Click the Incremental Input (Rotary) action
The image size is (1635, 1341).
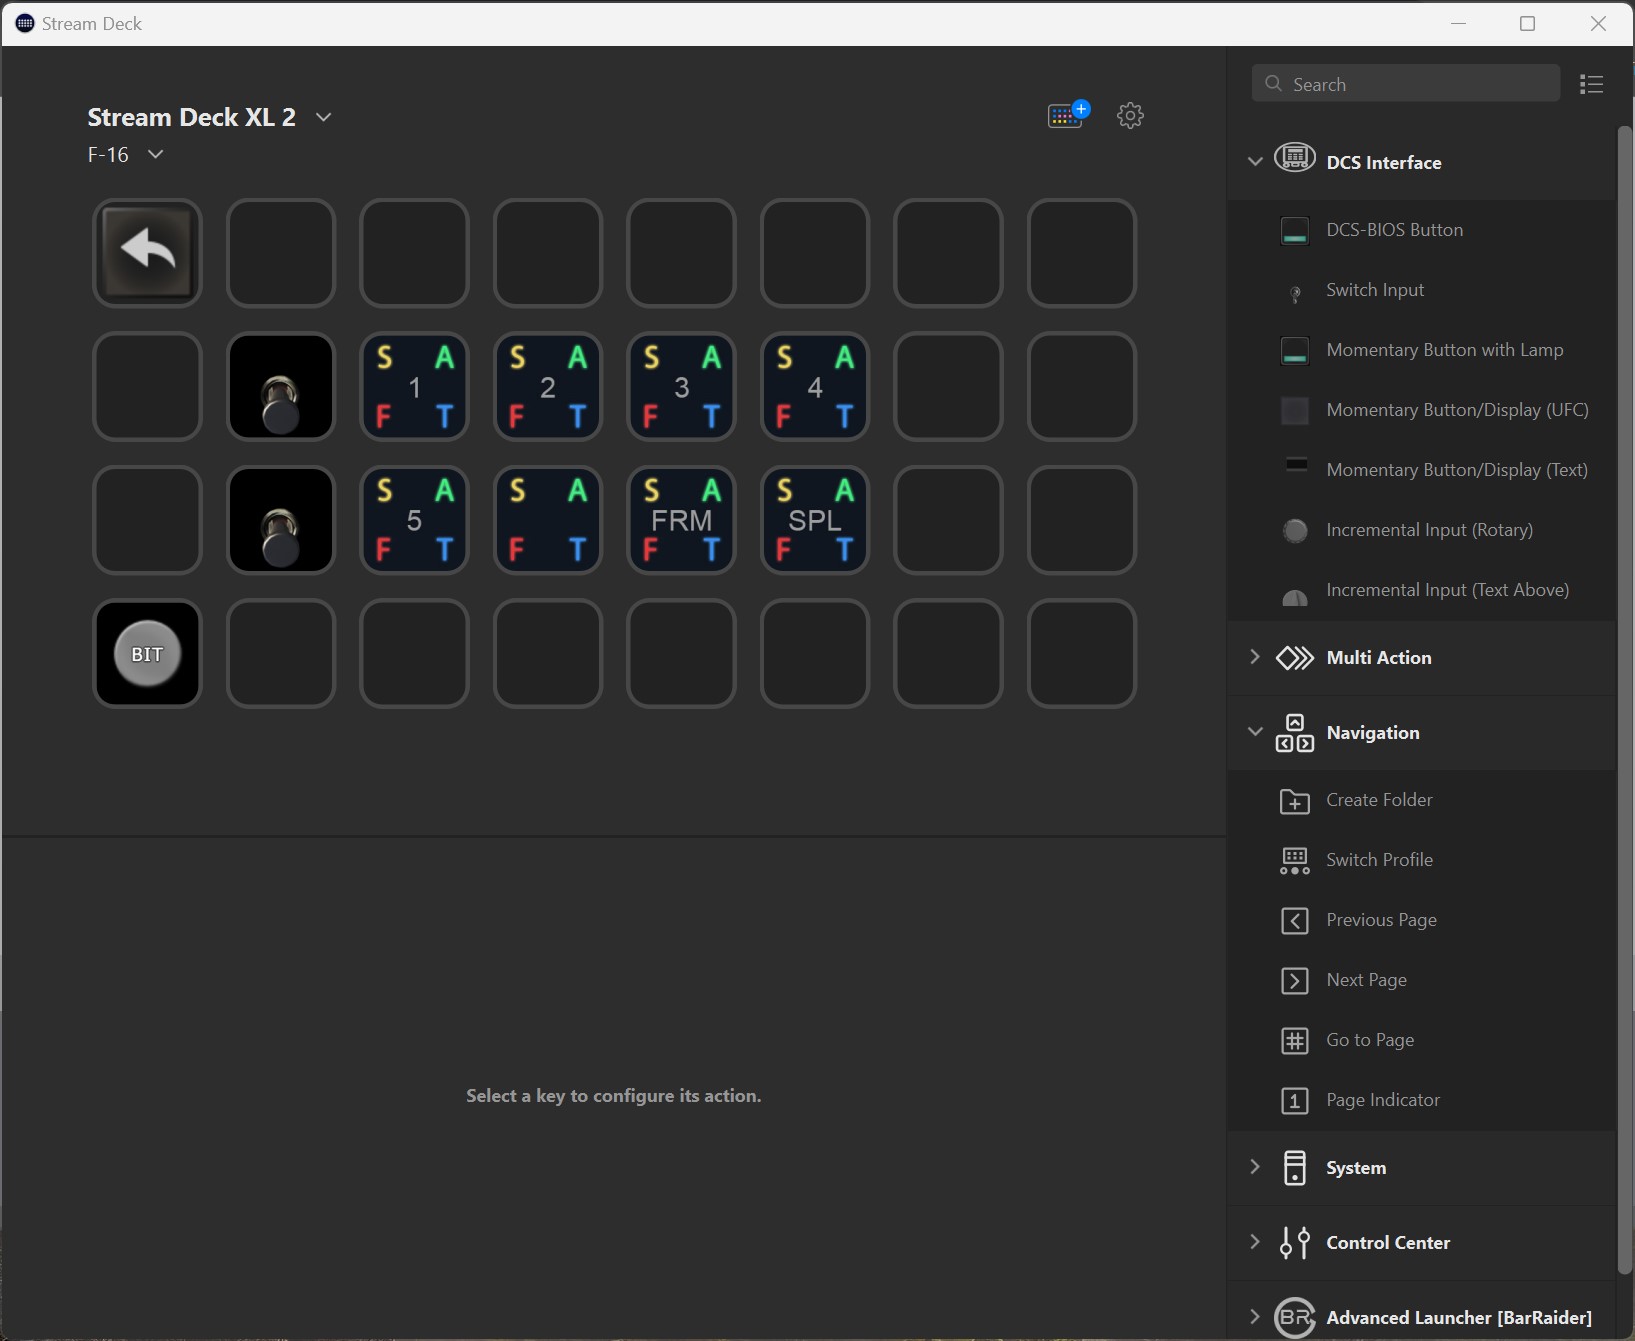coord(1429,530)
